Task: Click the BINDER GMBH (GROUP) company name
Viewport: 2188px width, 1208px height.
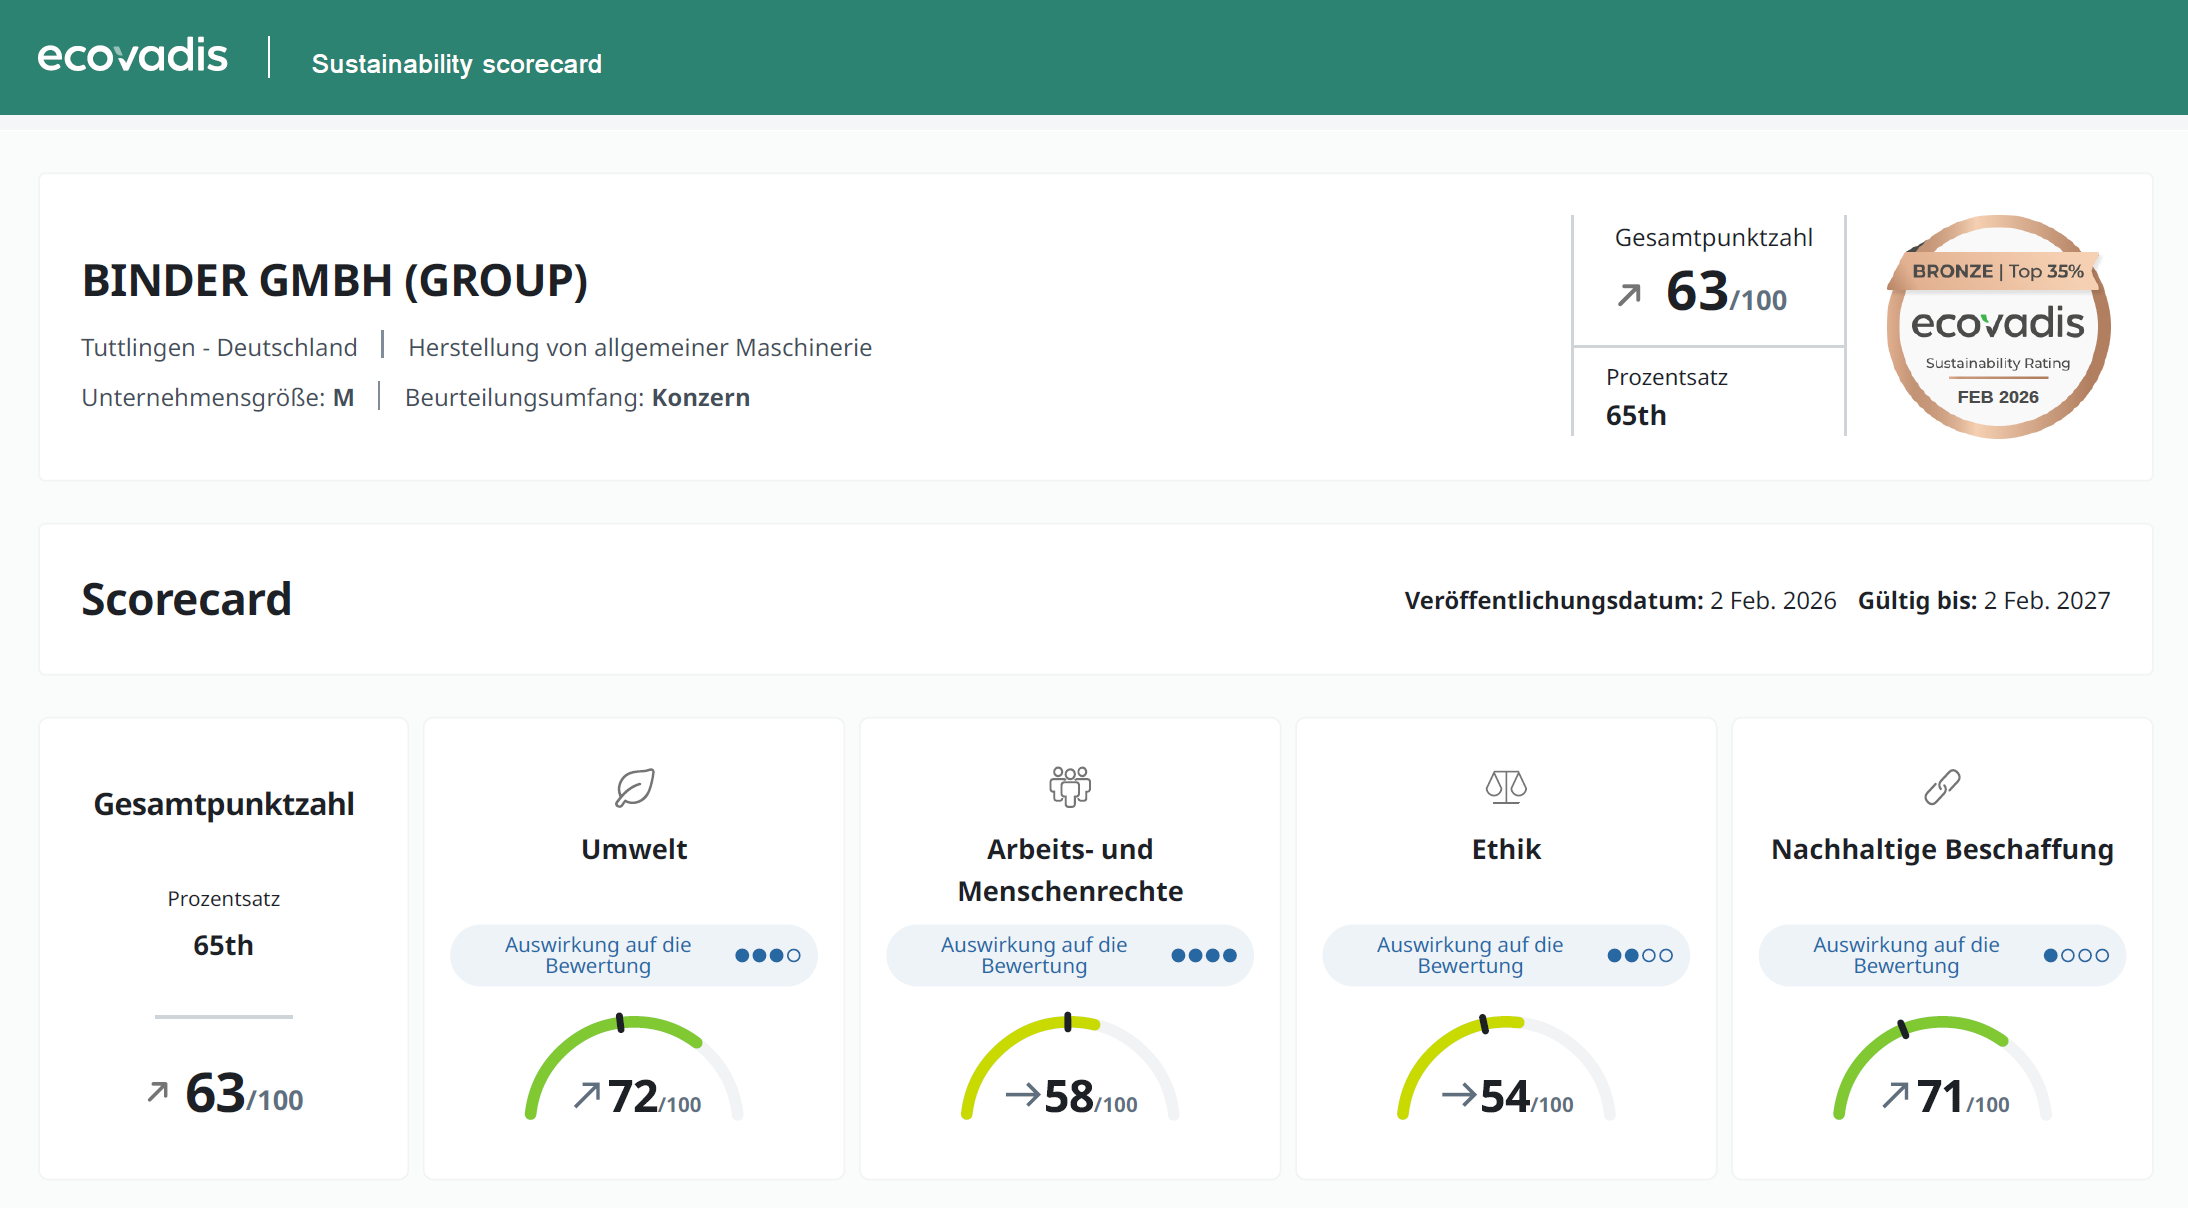Action: pyautogui.click(x=335, y=281)
